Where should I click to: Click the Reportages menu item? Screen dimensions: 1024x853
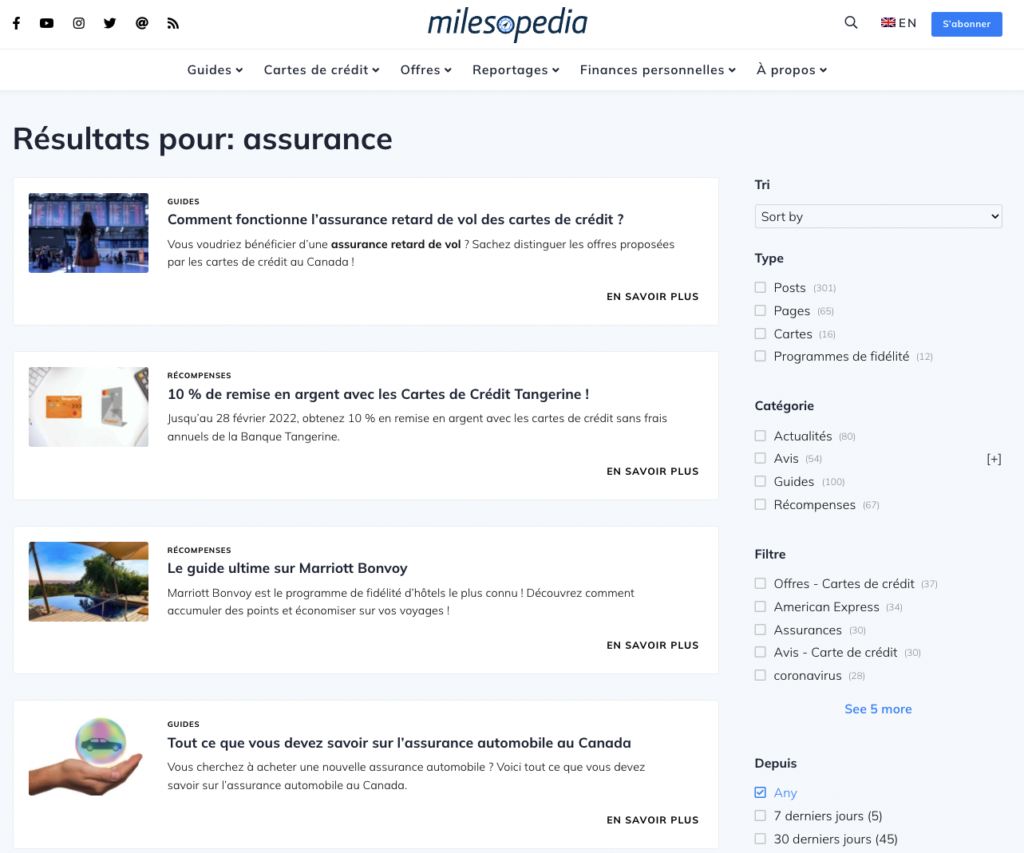515,69
